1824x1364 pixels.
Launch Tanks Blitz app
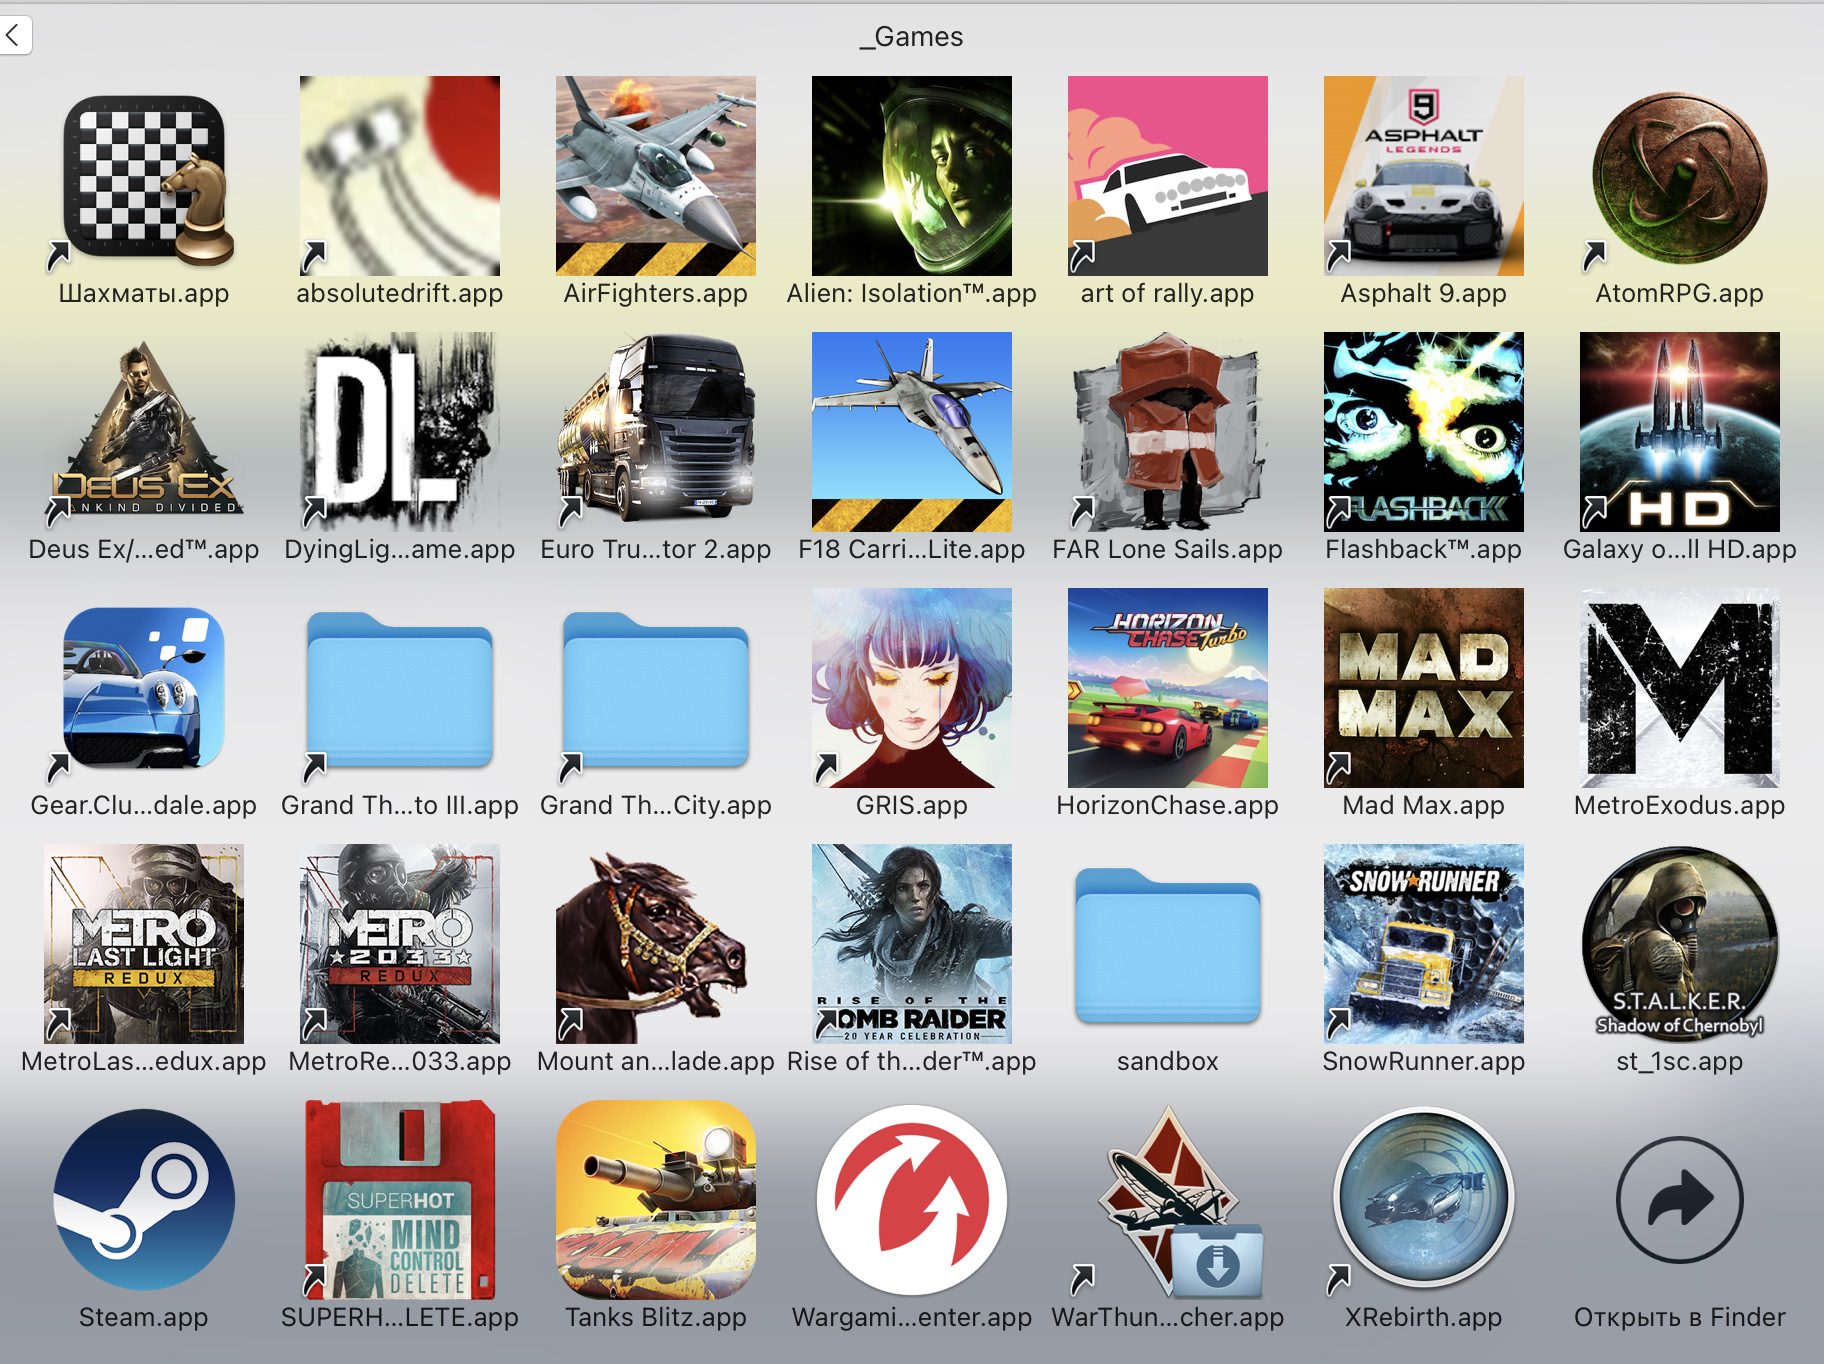(x=655, y=1199)
